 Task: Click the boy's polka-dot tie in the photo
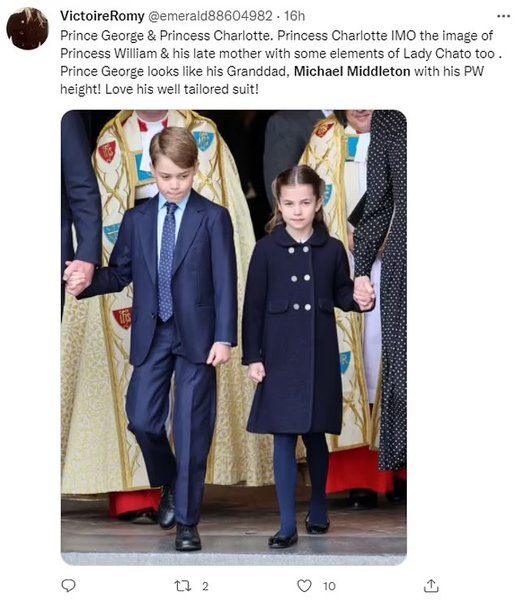(x=167, y=262)
